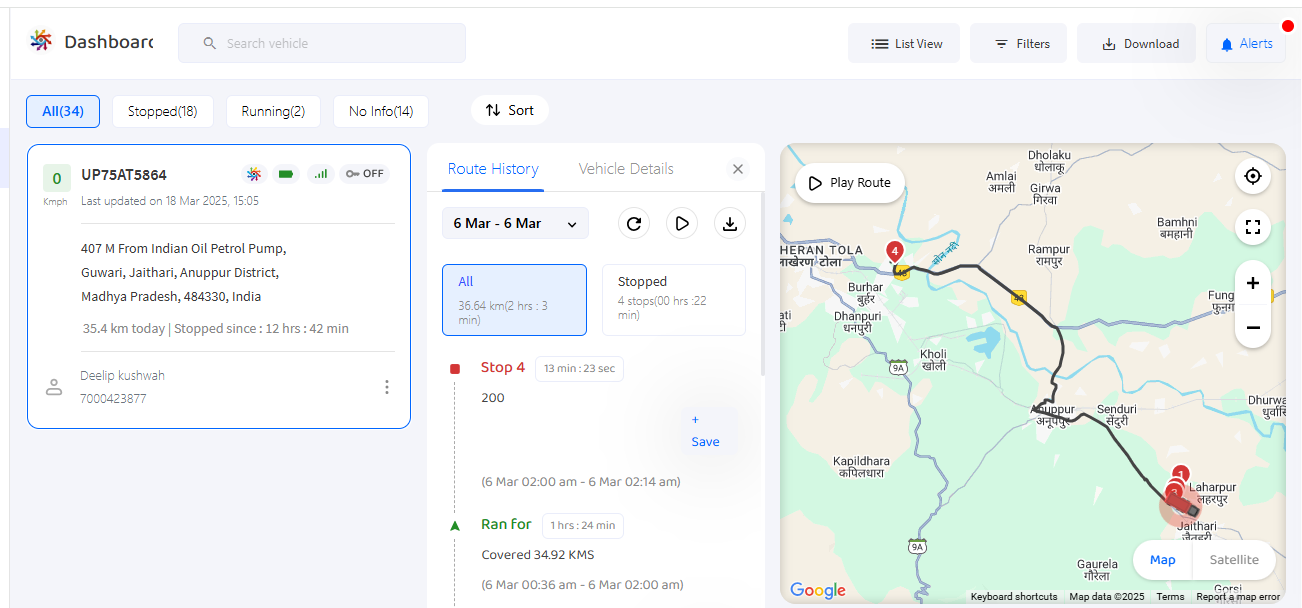Click the 0 Kmph speed badge

56,179
